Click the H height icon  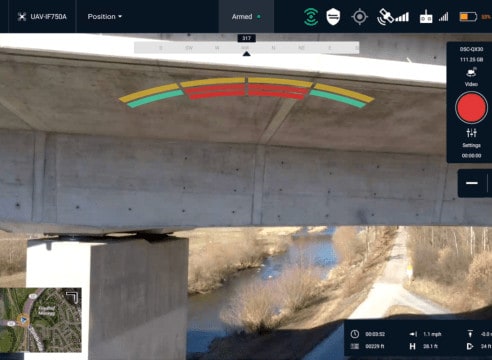tap(413, 346)
